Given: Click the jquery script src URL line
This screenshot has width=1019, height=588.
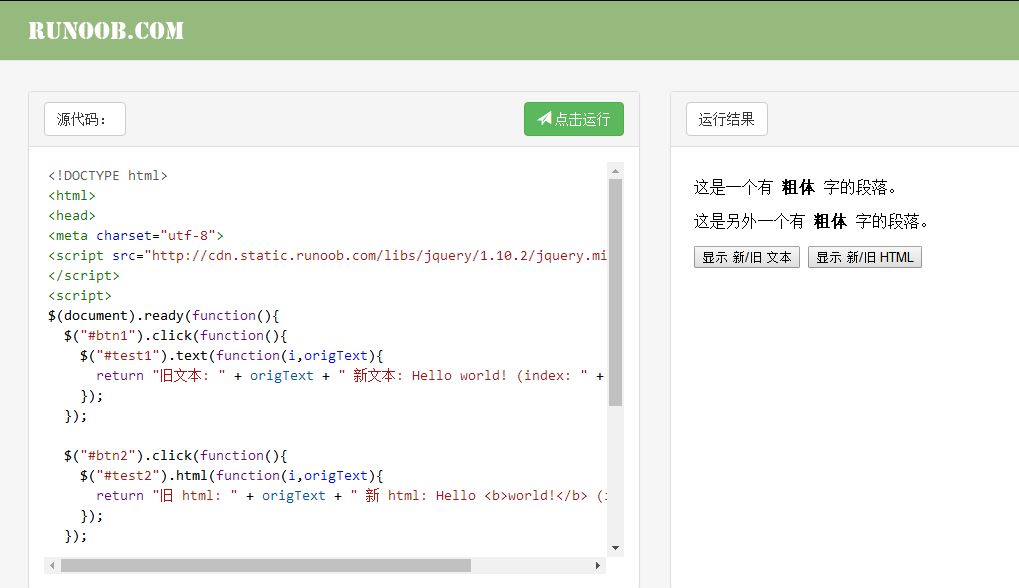Looking at the screenshot, I should 327,255.
